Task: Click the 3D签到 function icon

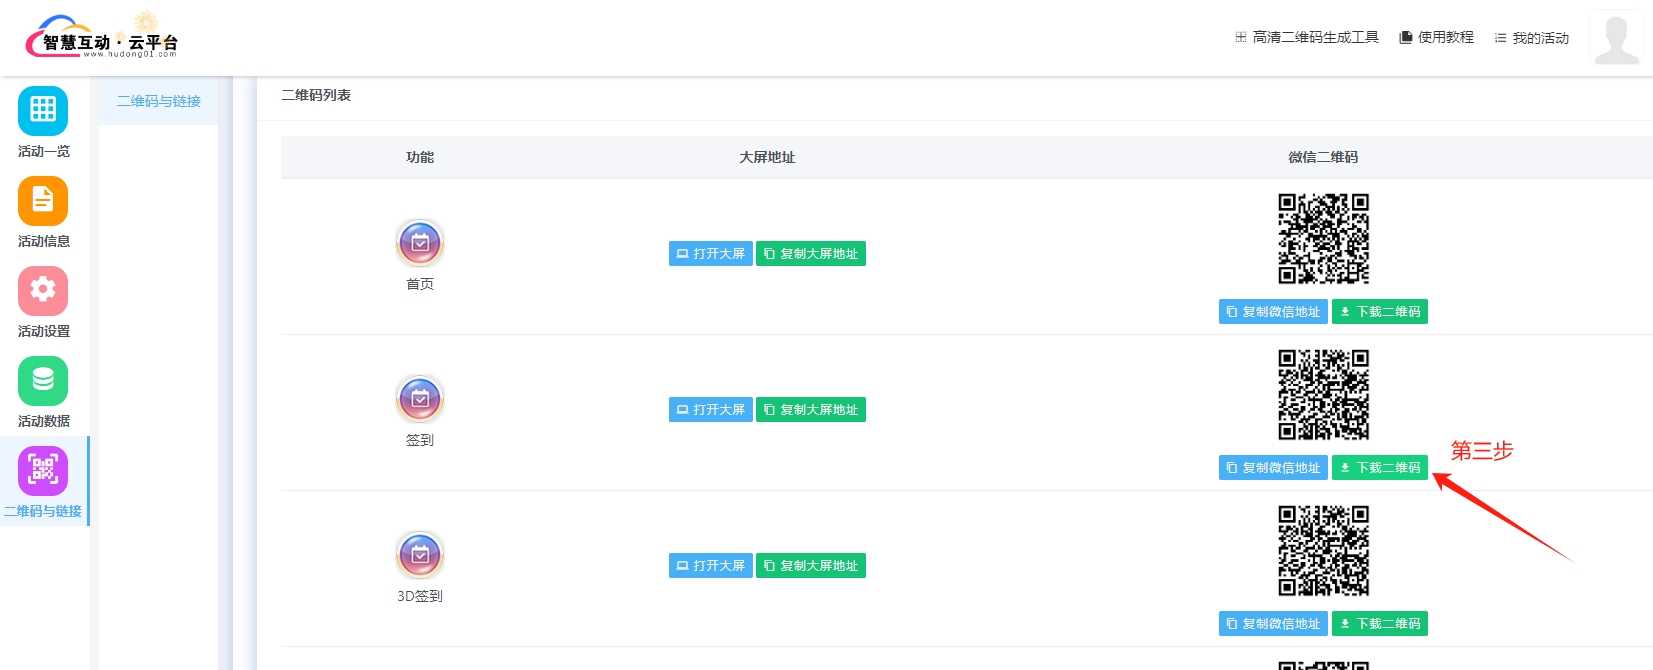Action: (420, 555)
